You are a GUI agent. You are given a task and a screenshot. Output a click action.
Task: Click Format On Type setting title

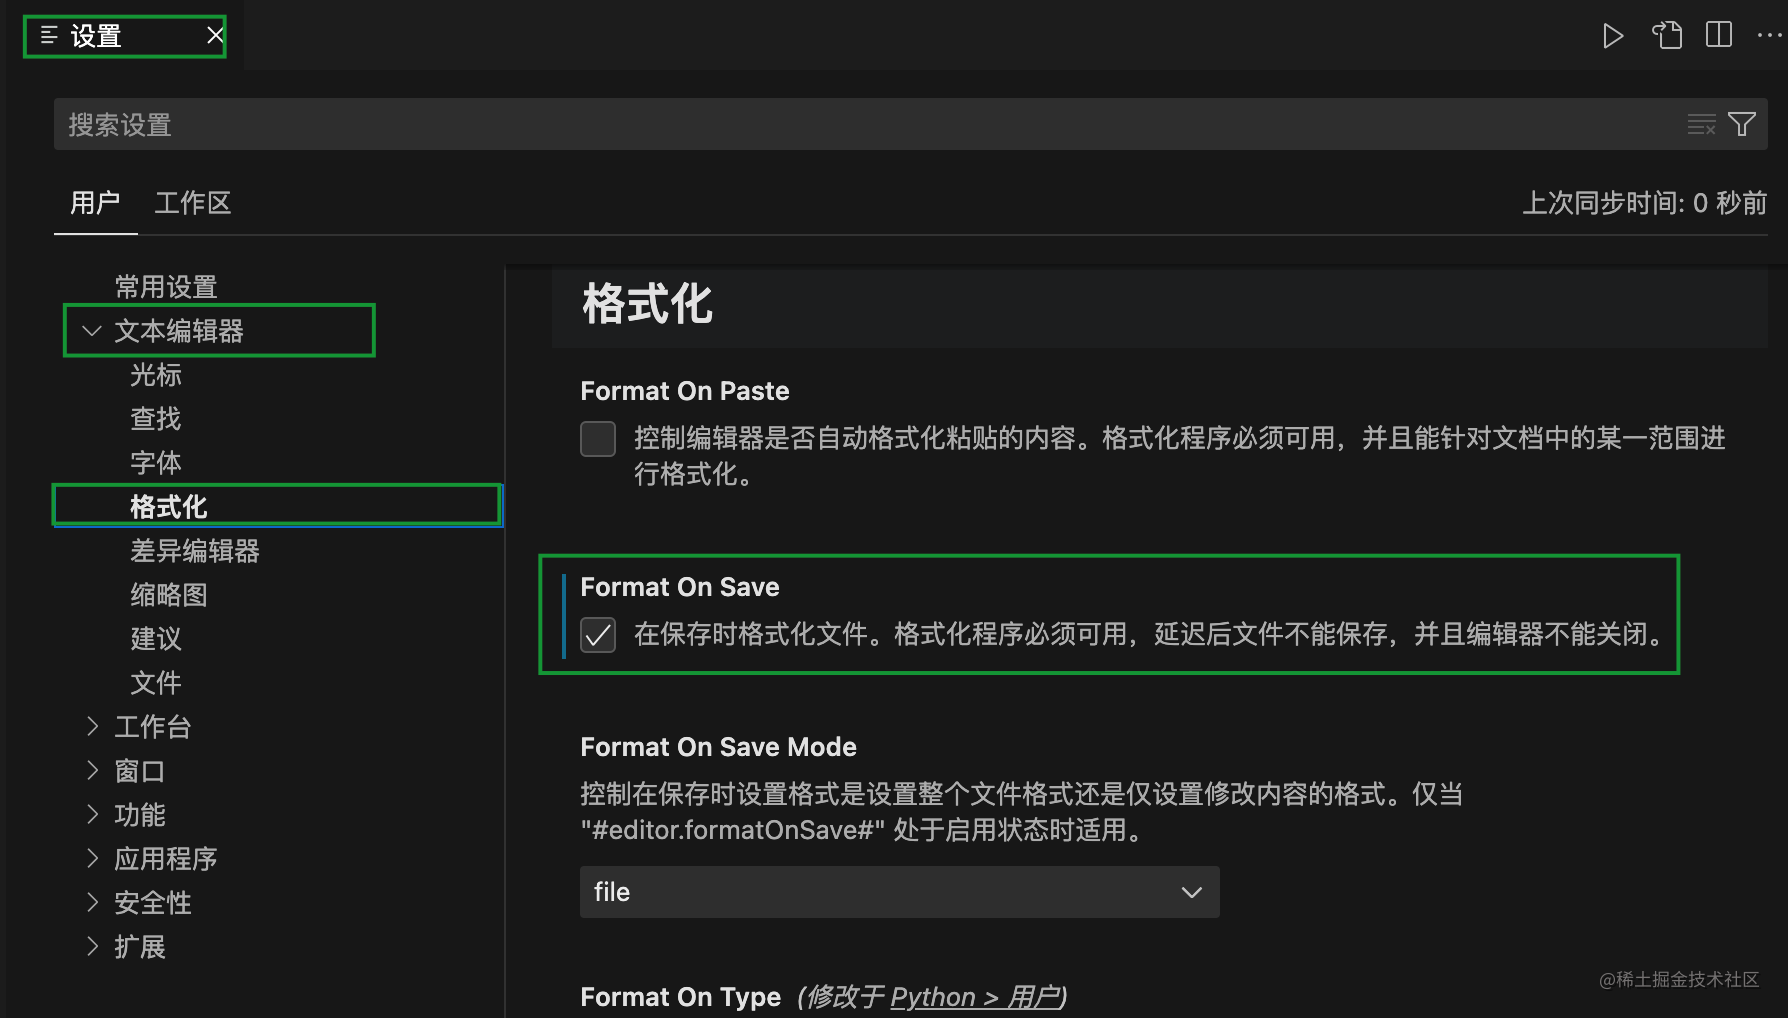pos(680,997)
